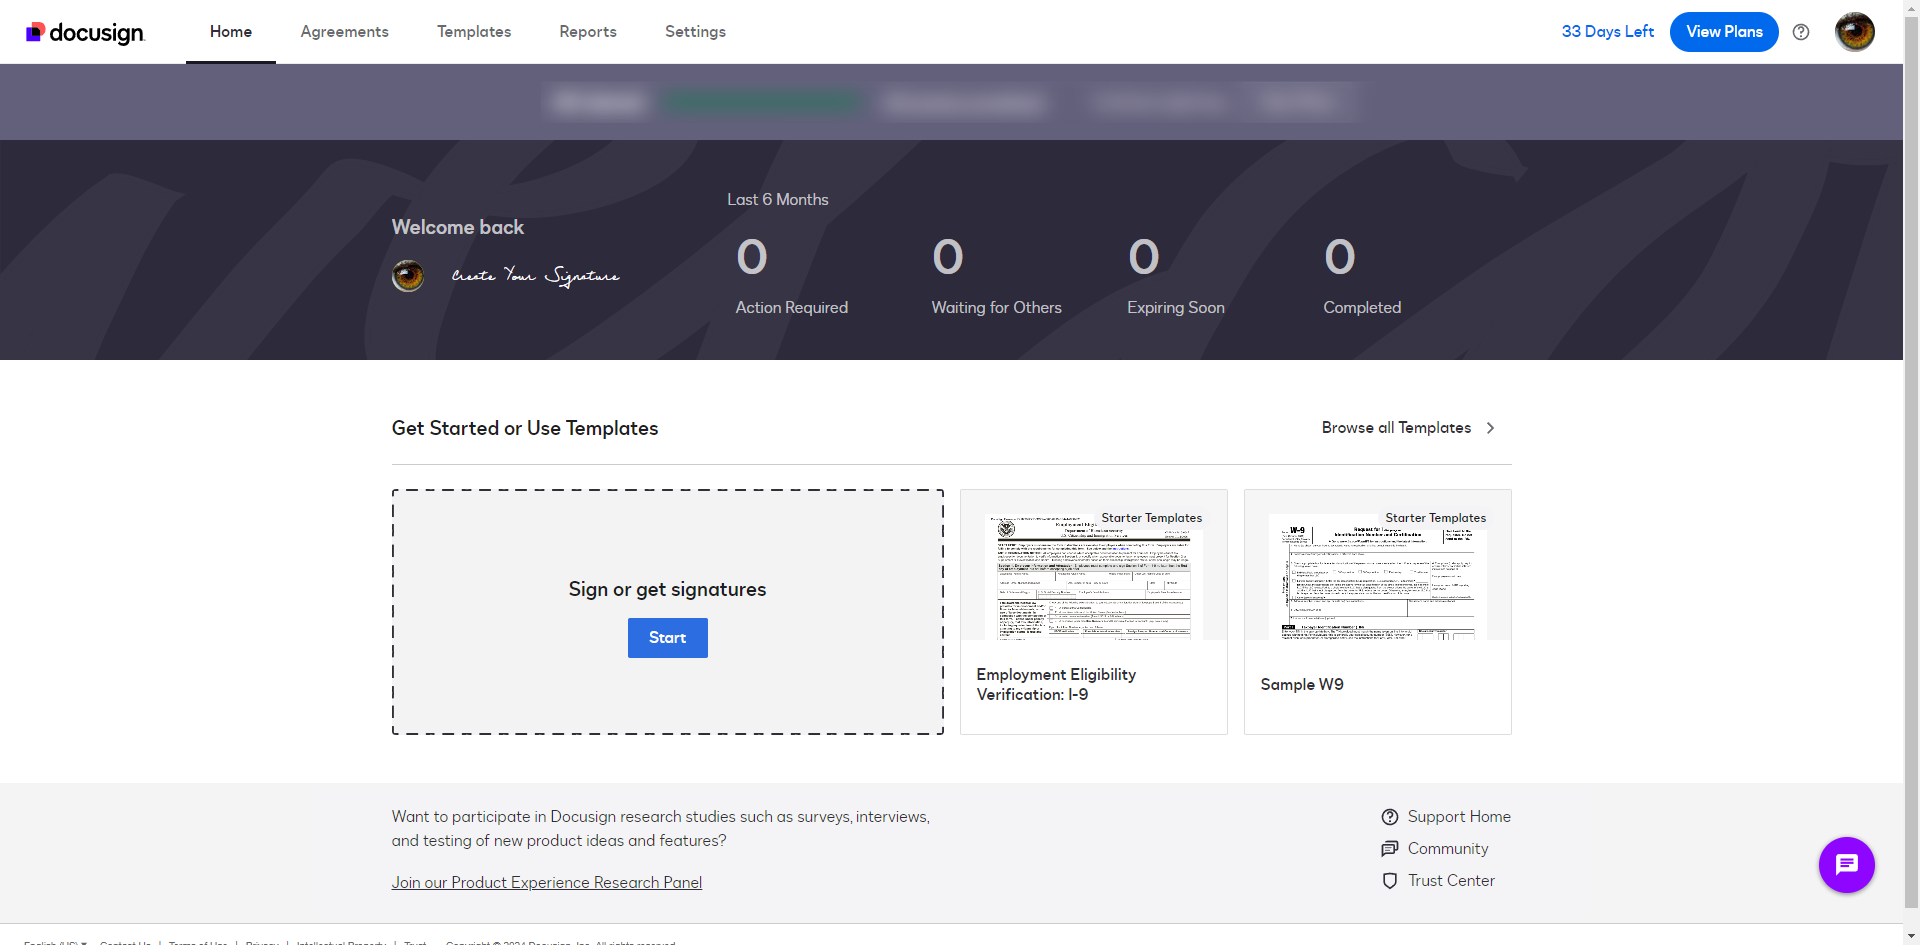Click the 'Welcome back' text
1920x945 pixels.
458,227
